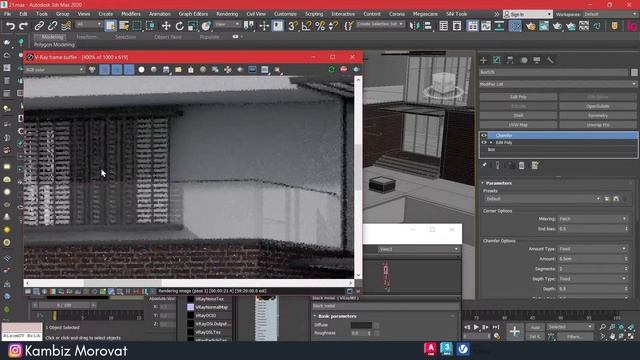
Task: Choose the Select and Rotate tool
Action: (179, 26)
